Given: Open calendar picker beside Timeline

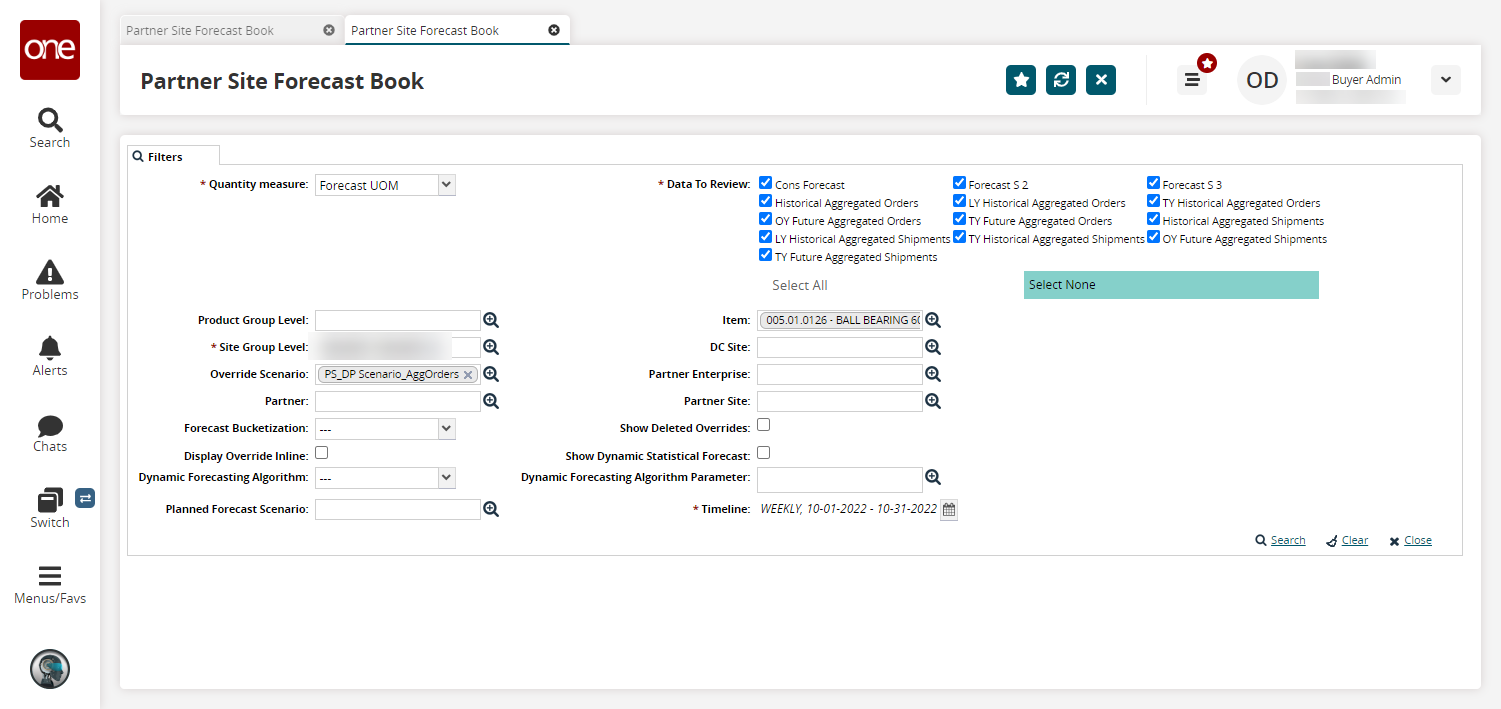Looking at the screenshot, I should [949, 510].
